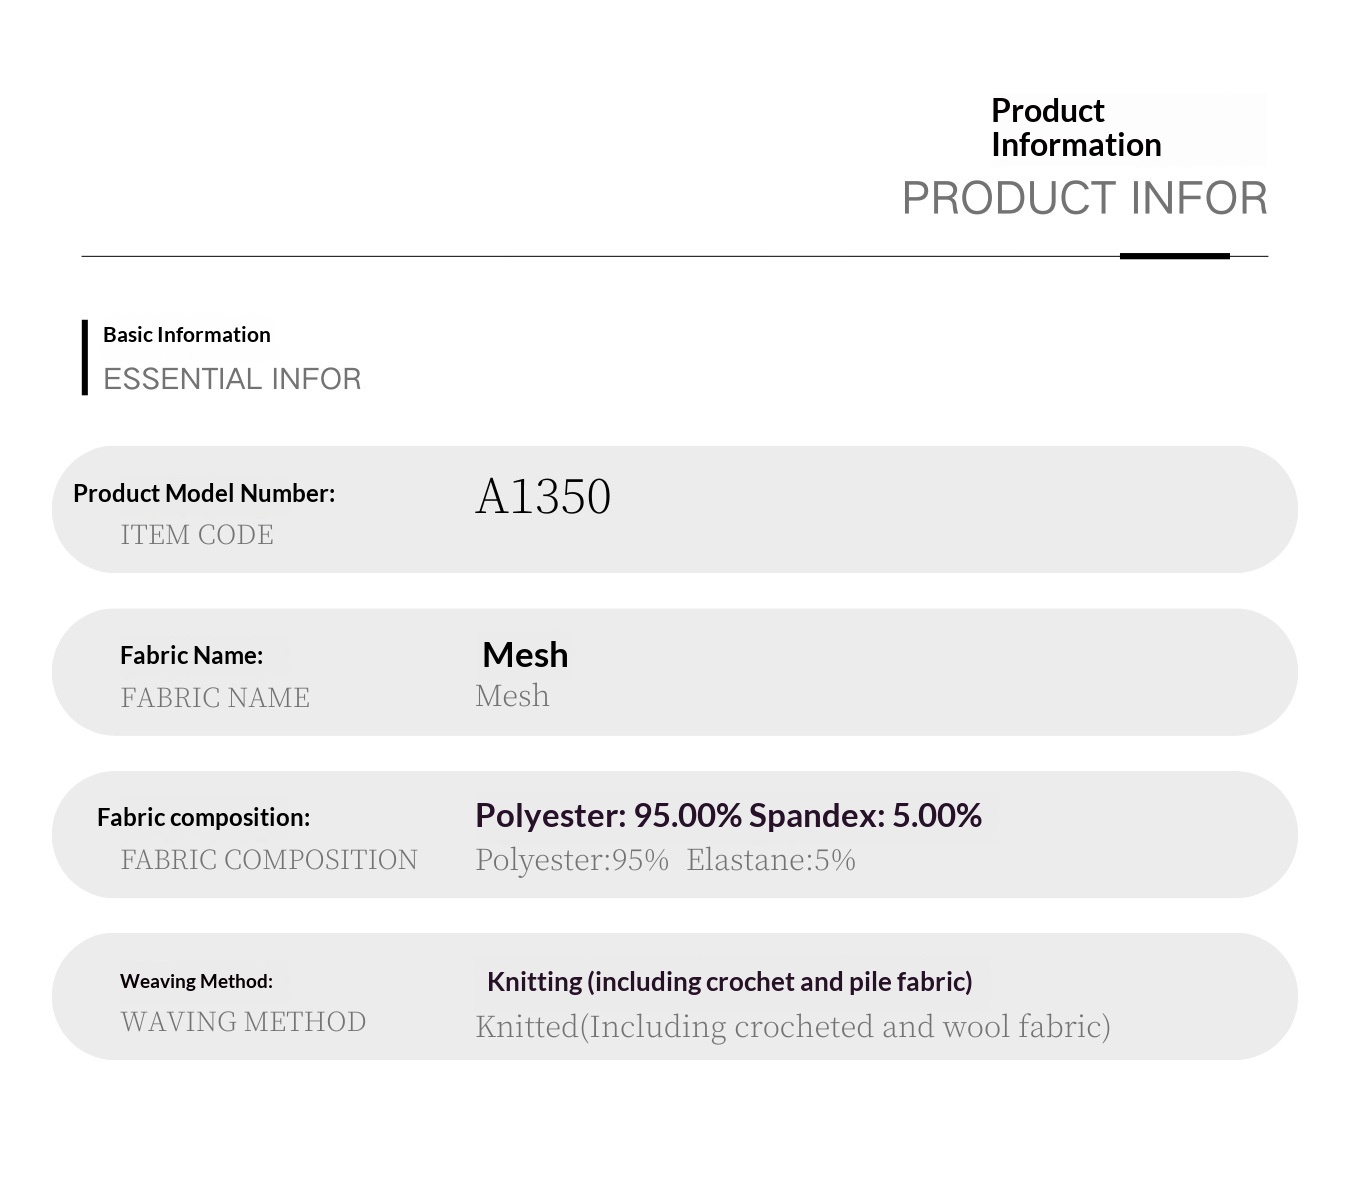The image size is (1350, 1200).
Task: Click the "Fabric composition:" label
Action: [203, 817]
